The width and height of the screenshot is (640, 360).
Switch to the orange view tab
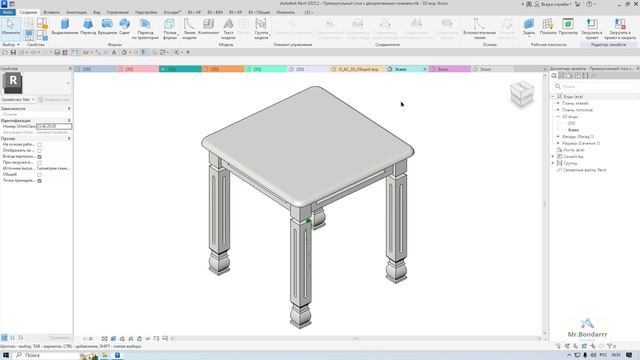pyautogui.click(x=222, y=69)
